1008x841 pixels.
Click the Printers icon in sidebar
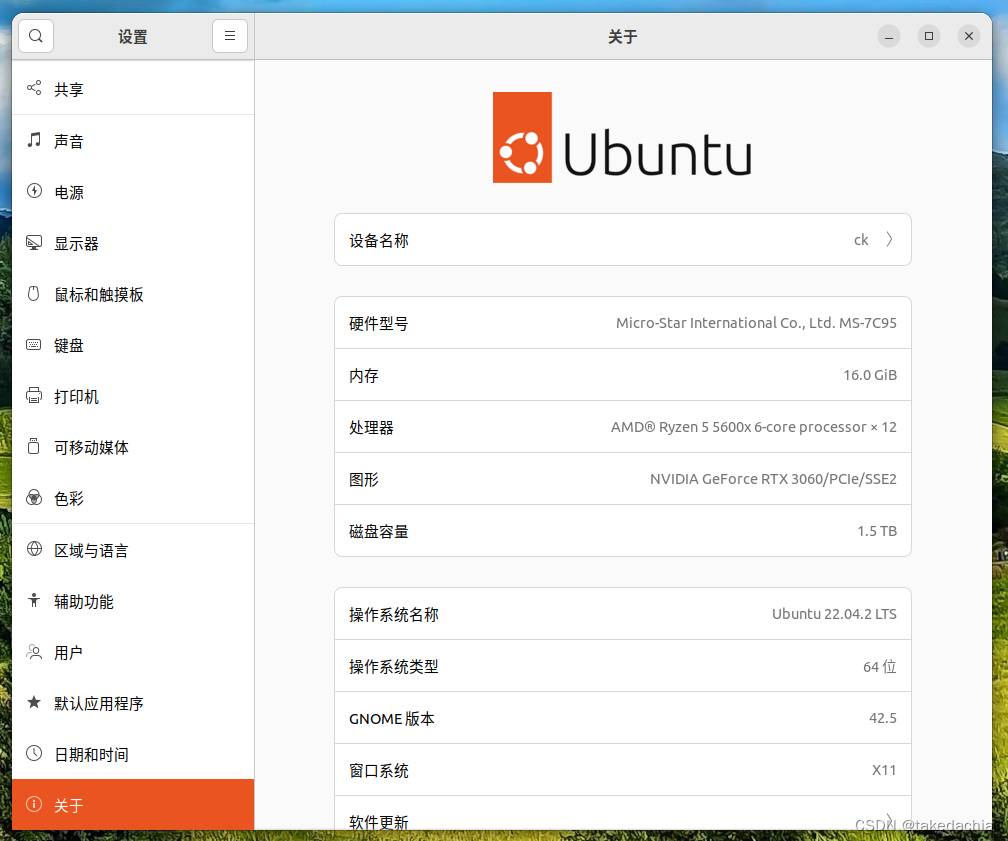click(34, 395)
